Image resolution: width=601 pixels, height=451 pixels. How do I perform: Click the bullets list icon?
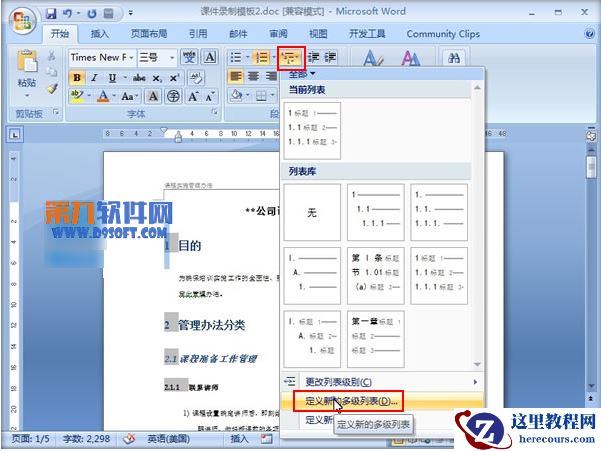236,57
